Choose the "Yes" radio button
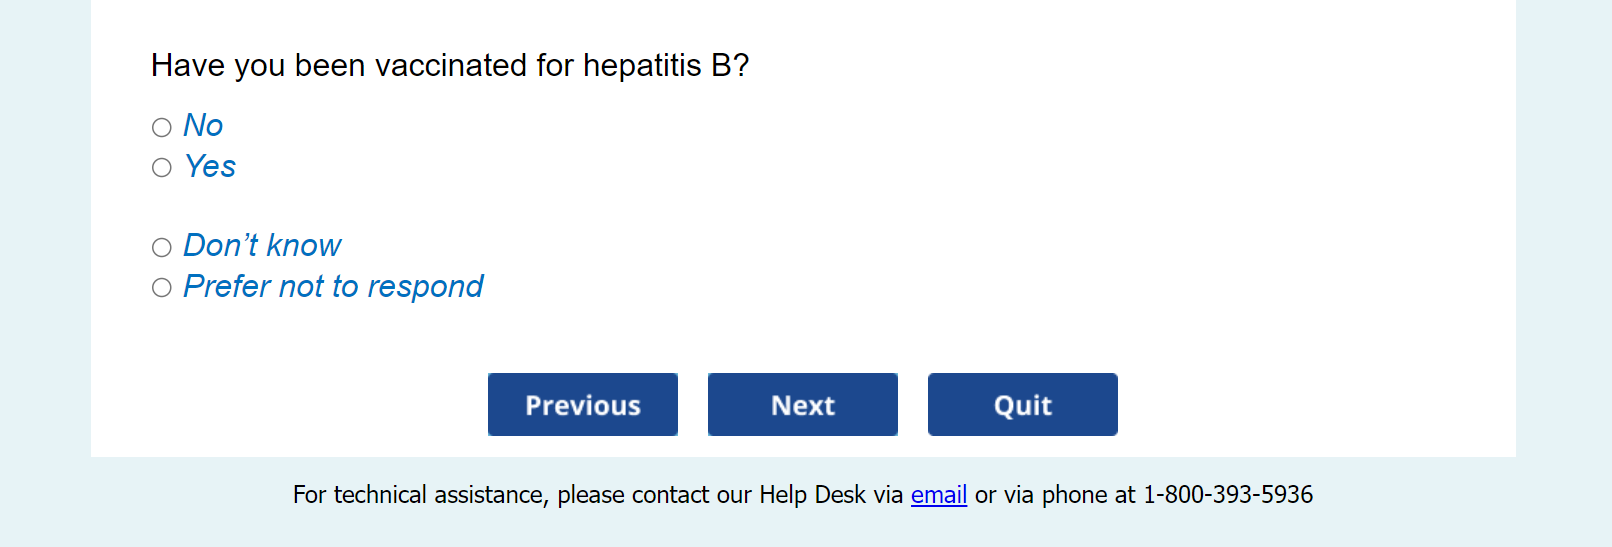This screenshot has height=547, width=1612. click(x=162, y=167)
